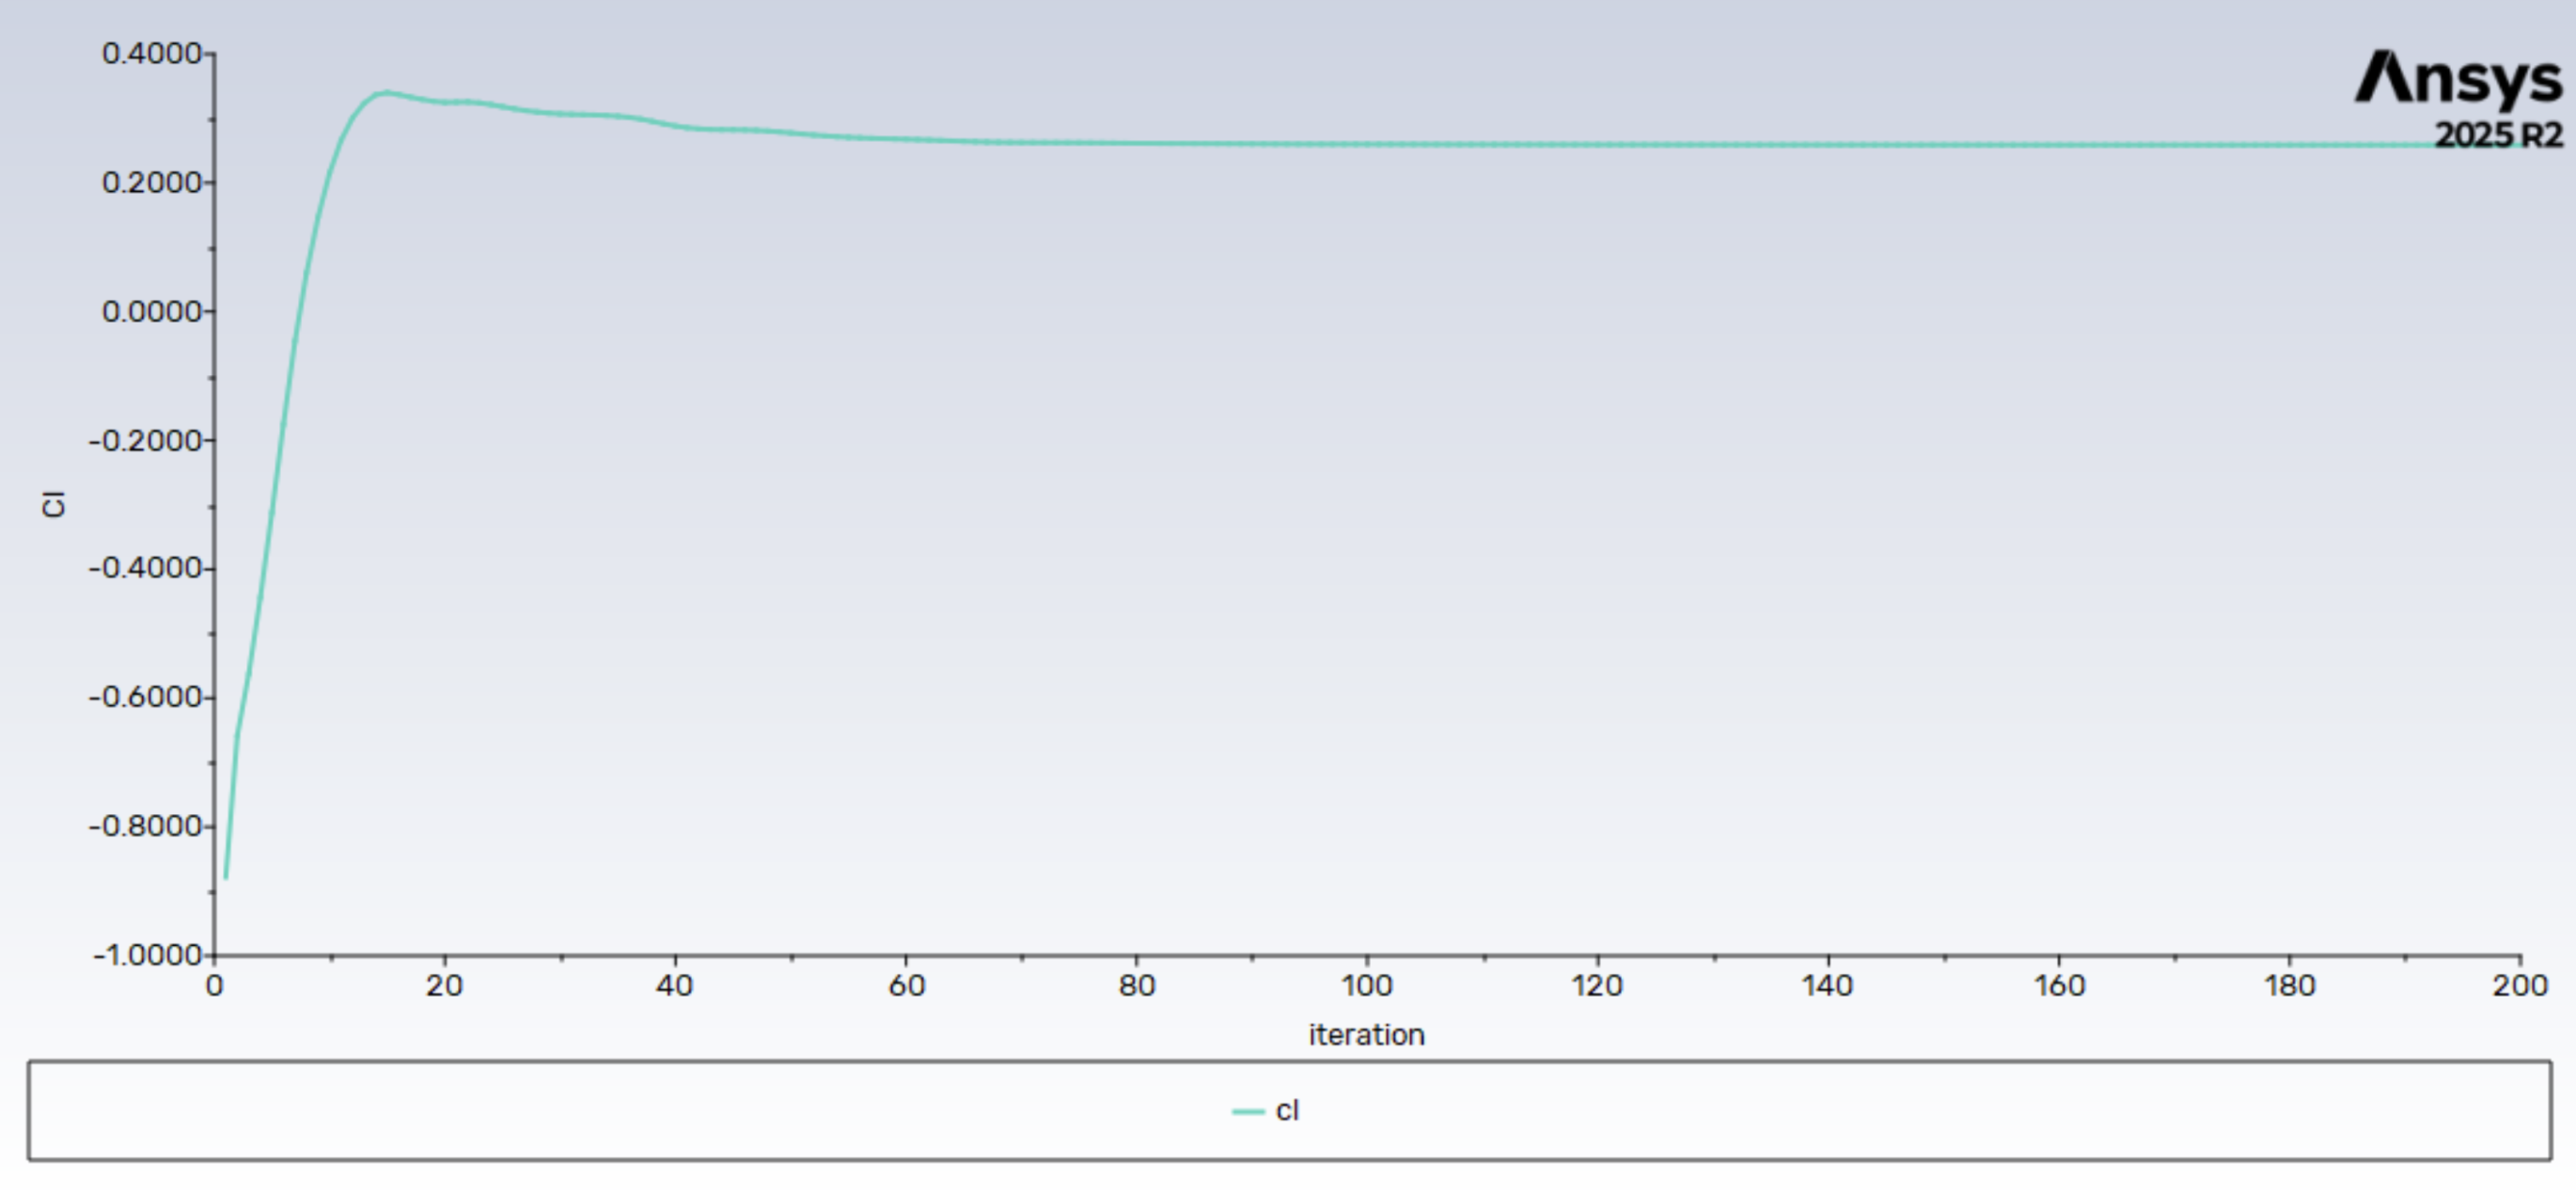Click the cl curve peak near iteration 15
The image size is (2576, 1192).
tap(385, 93)
